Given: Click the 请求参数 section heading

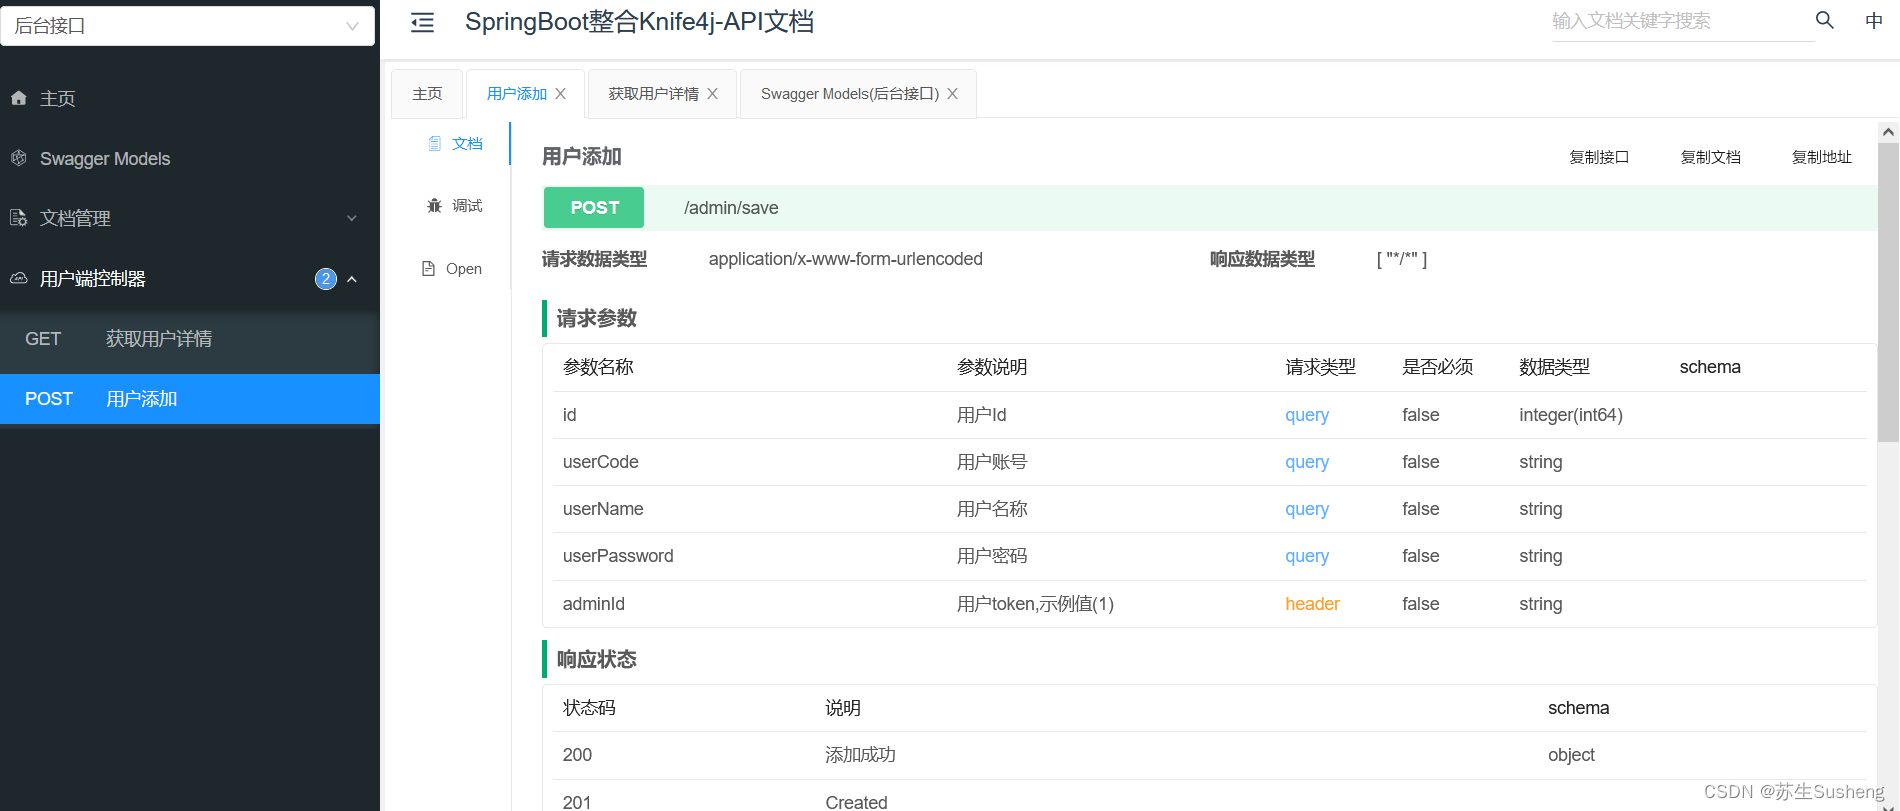Looking at the screenshot, I should pos(597,318).
